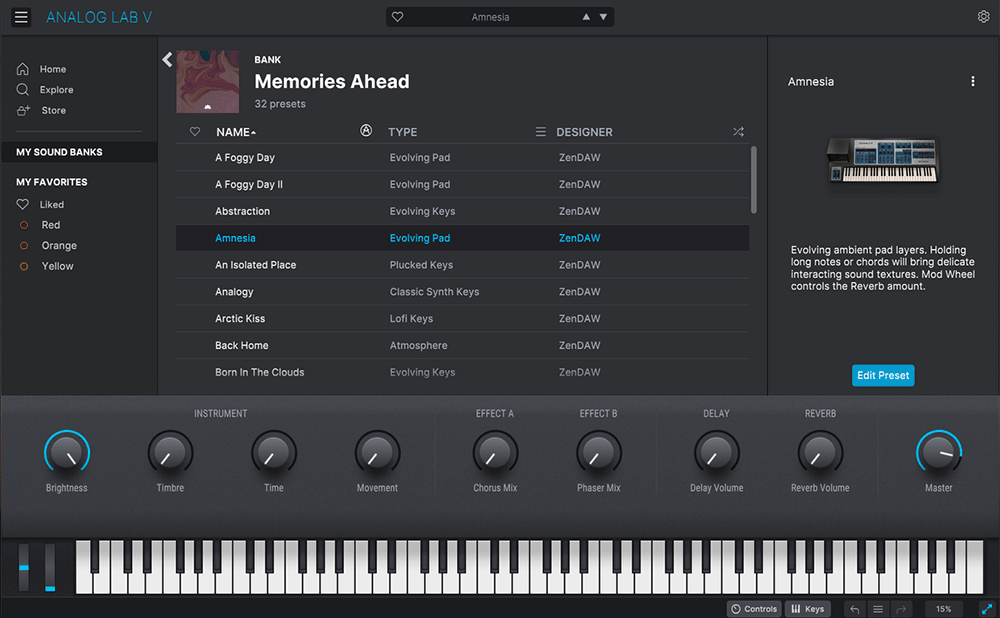Click the 15% CPU meter

coord(944,609)
